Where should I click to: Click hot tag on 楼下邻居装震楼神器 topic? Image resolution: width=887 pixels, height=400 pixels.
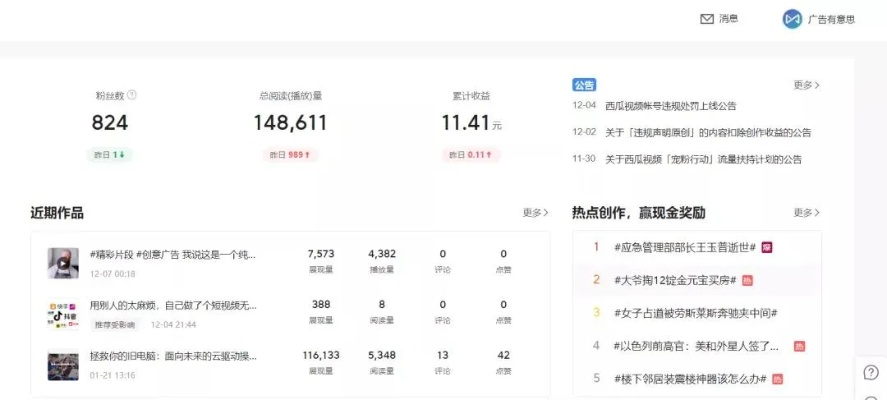778,379
